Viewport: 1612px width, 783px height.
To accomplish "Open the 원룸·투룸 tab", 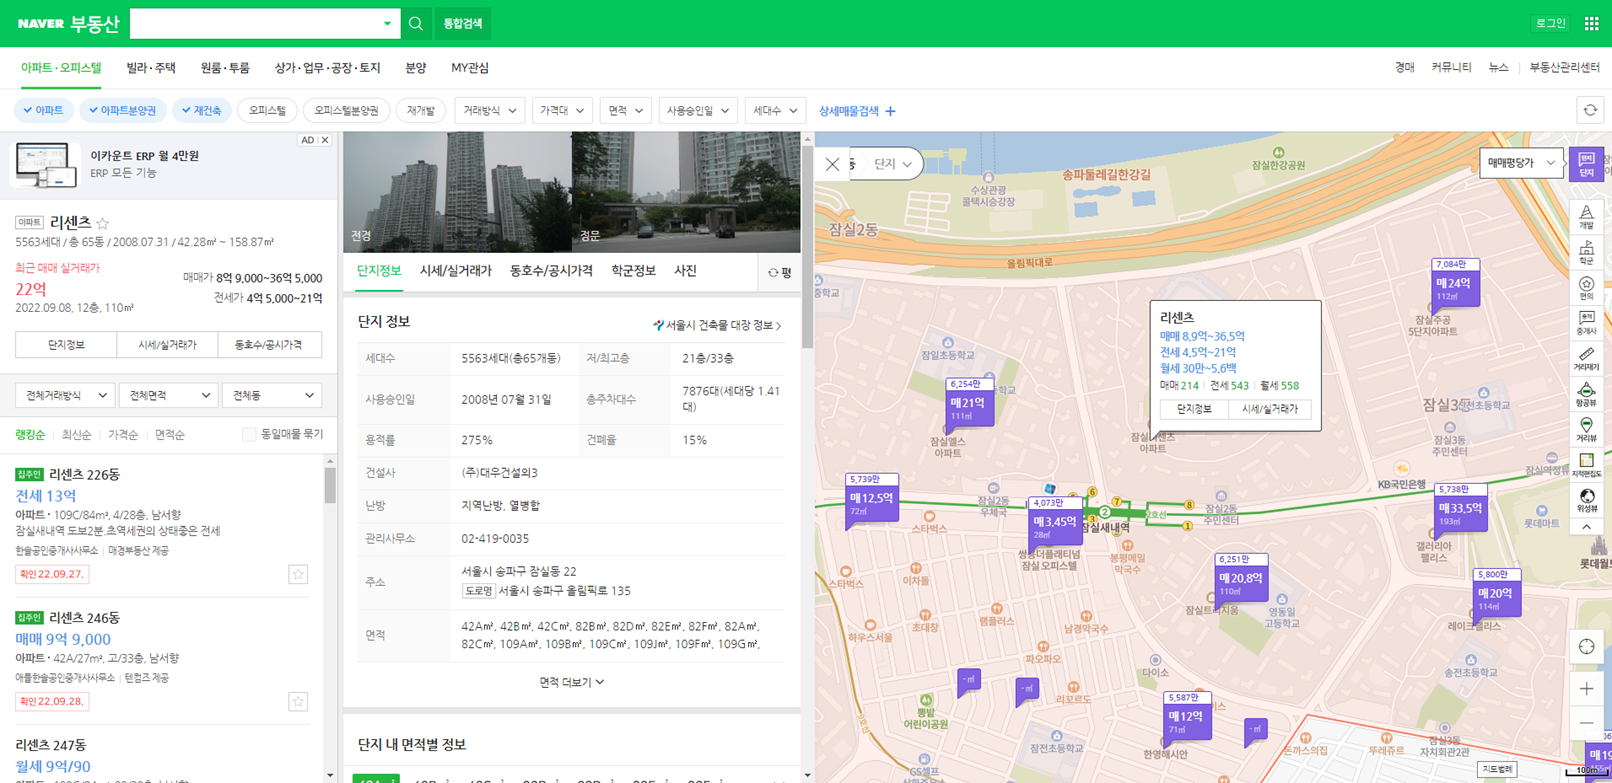I will click(225, 68).
